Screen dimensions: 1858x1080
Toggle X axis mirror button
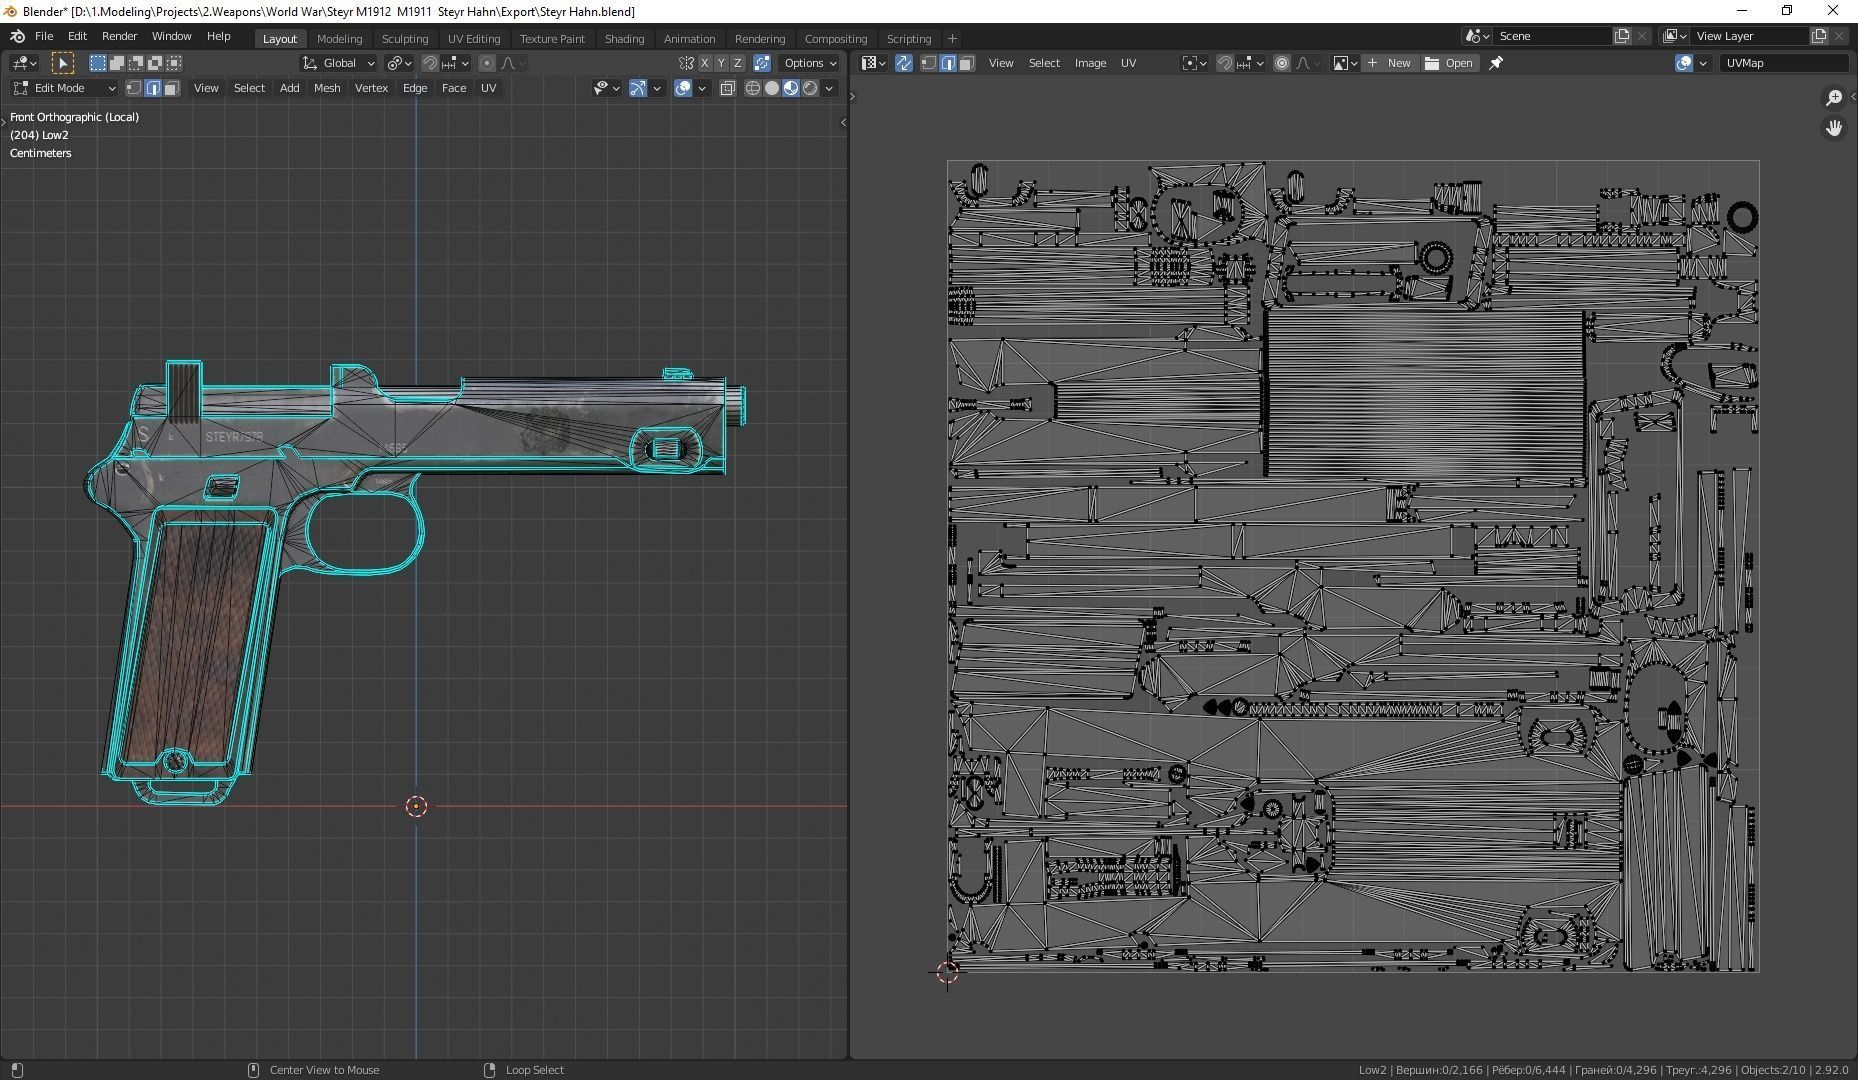click(704, 63)
